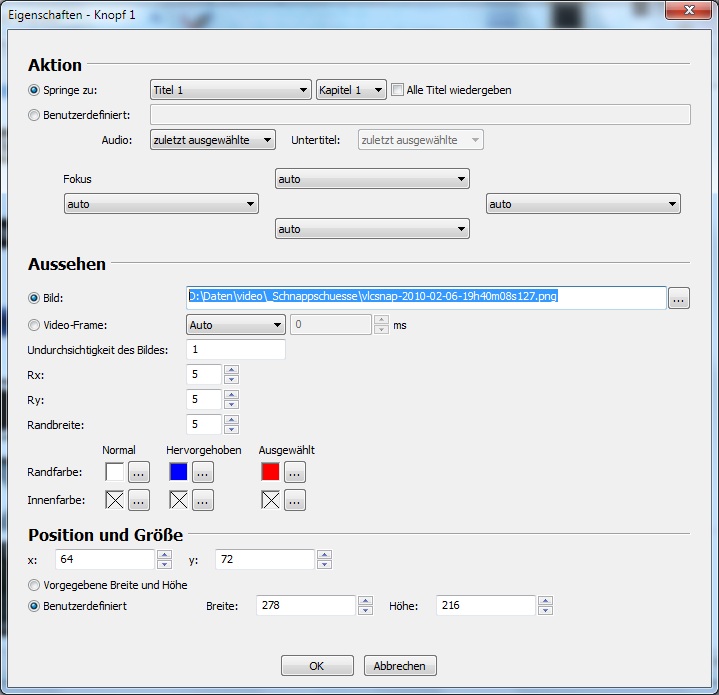Click the Undurchsichtigkeit des Bildes input field
719x695 pixels.
(x=235, y=350)
